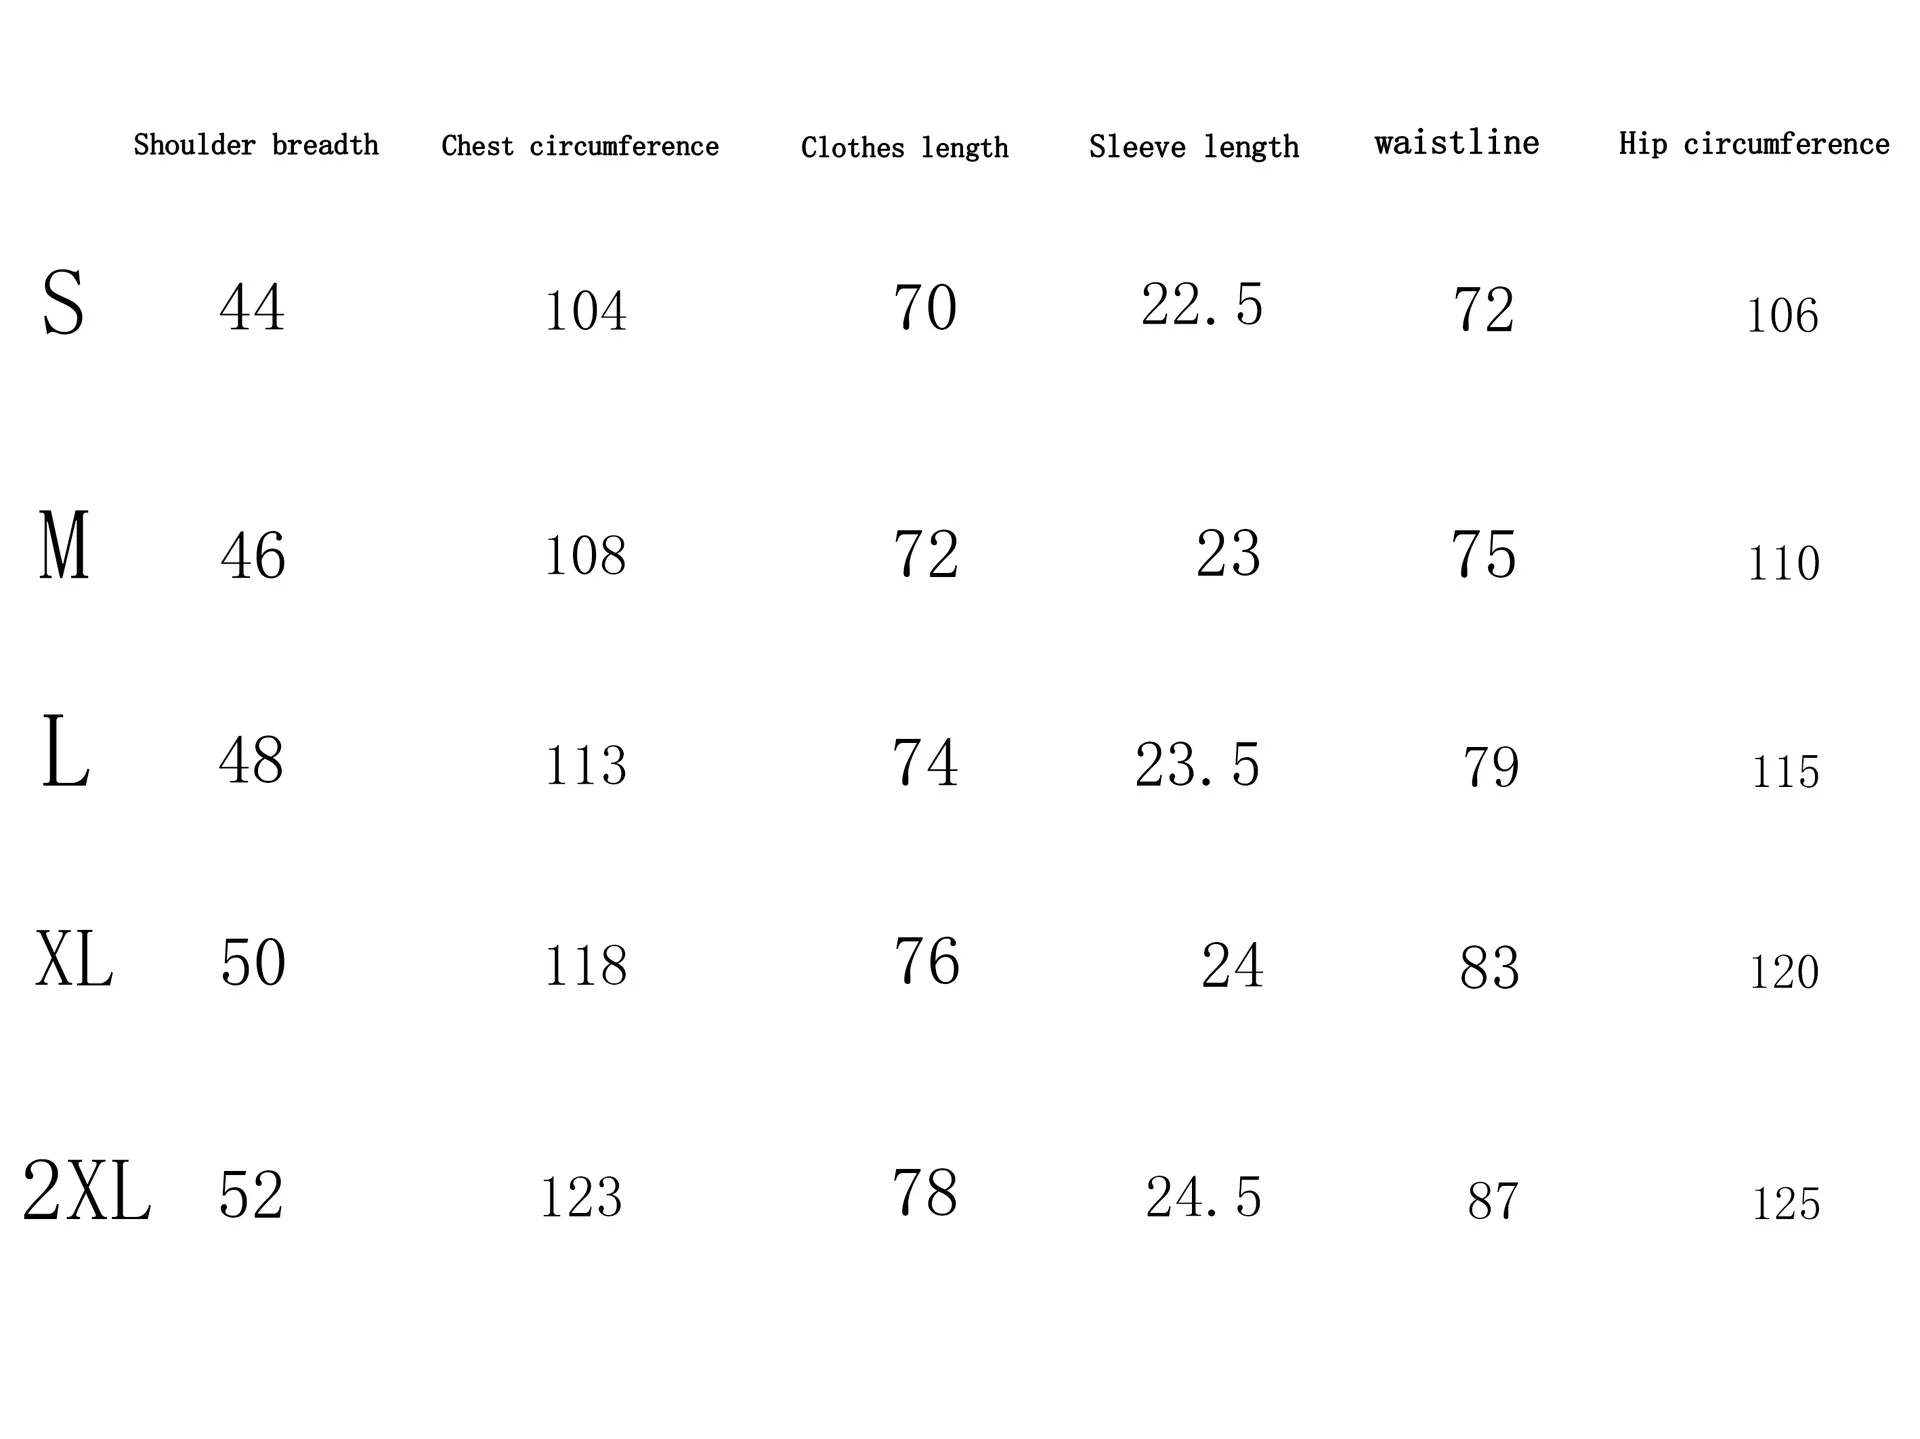Click the M size row label
Viewport: 1920px width, 1439px height.
point(64,545)
